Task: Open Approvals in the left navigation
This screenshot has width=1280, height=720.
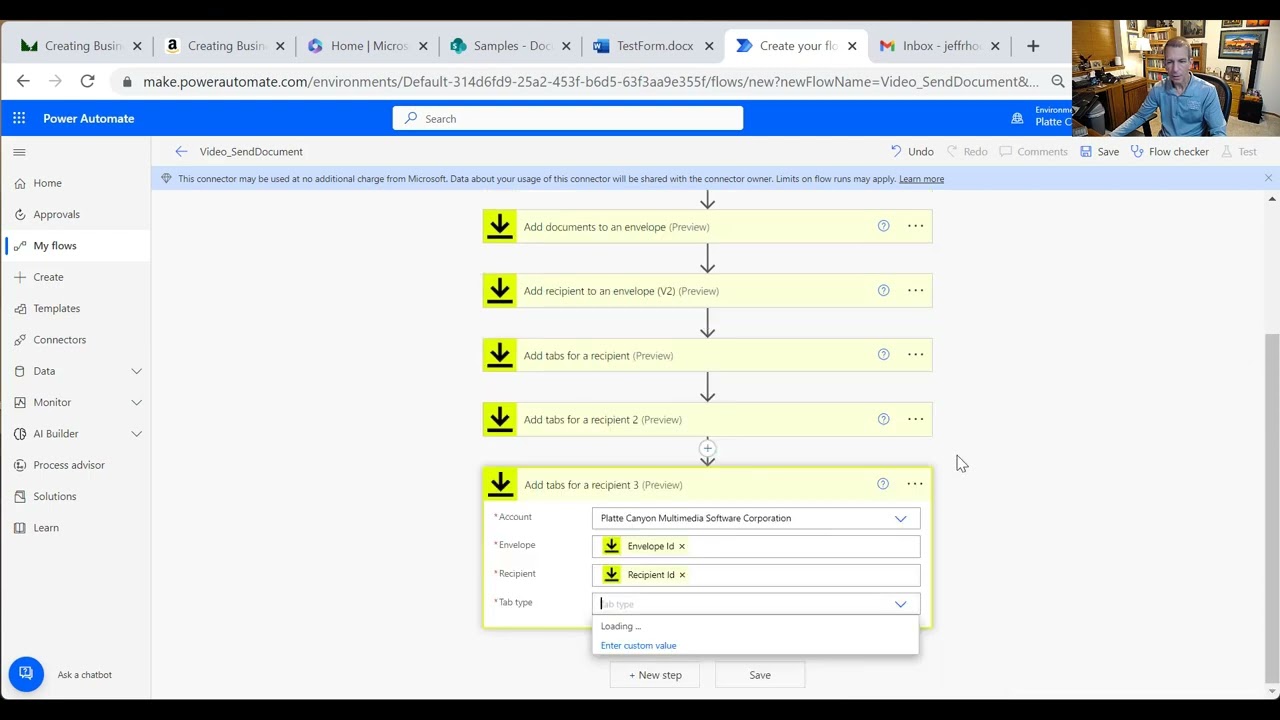Action: pos(76,214)
